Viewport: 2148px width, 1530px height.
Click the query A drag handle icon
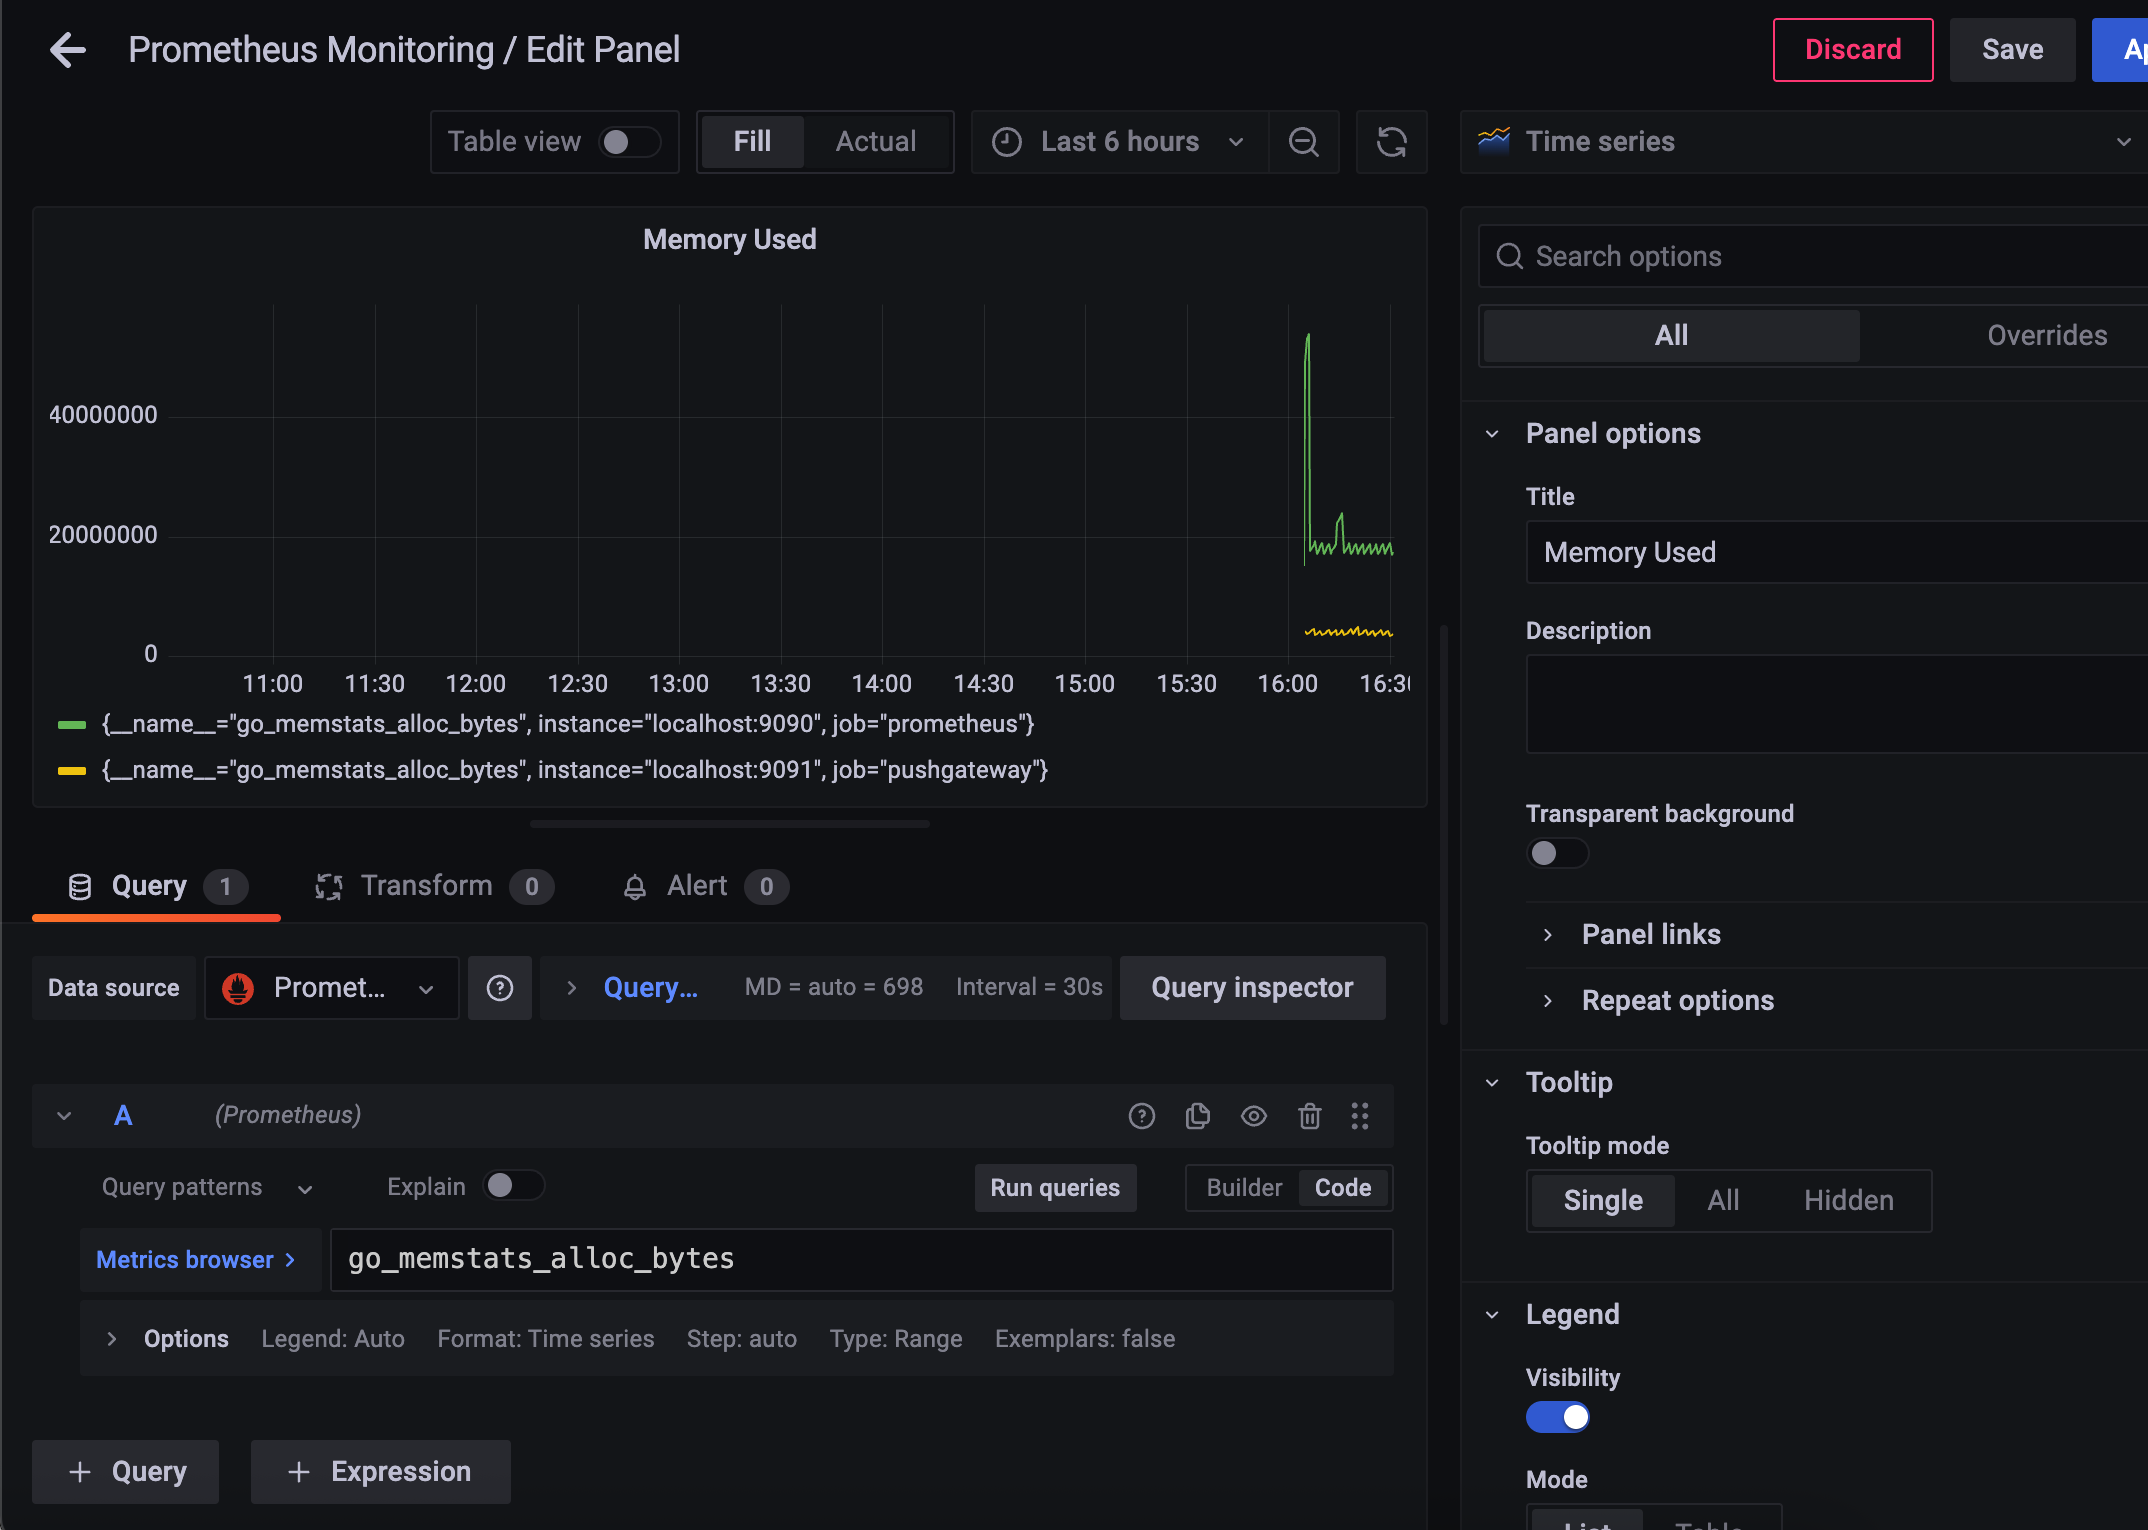pyautogui.click(x=1359, y=1116)
